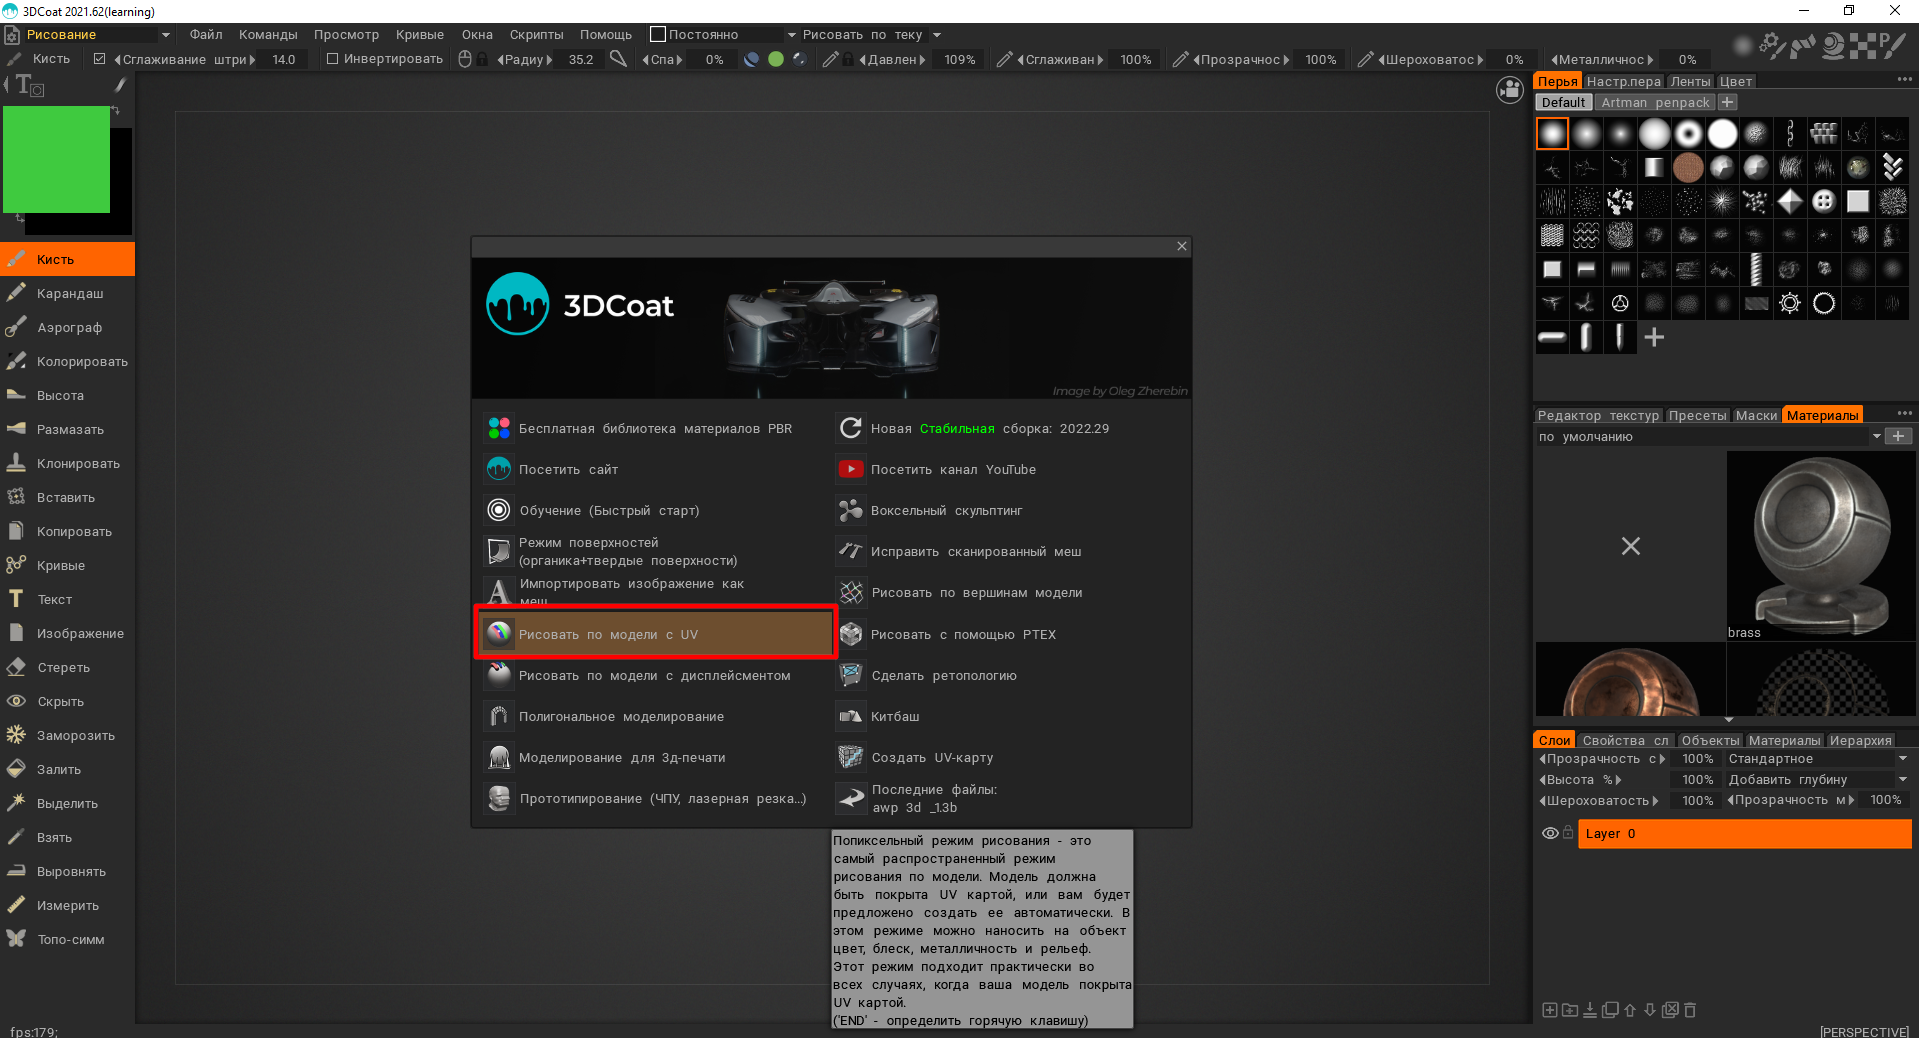This screenshot has height=1038, width=1919.
Task: Click the green foreground color swatch
Action: (56, 159)
